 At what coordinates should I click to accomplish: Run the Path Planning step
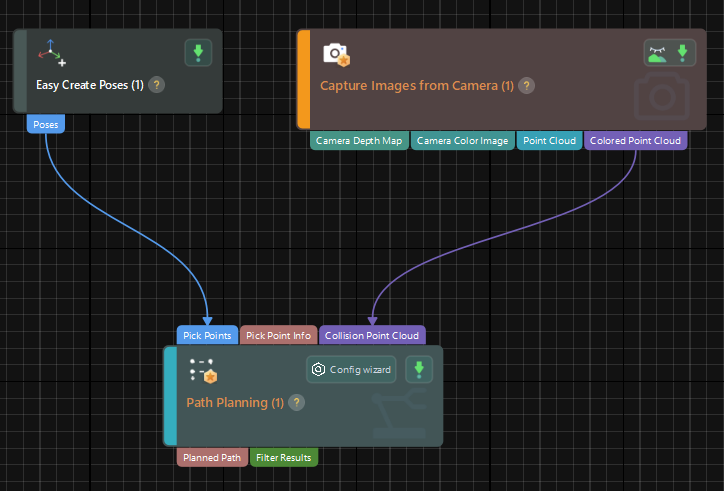pyautogui.click(x=419, y=369)
